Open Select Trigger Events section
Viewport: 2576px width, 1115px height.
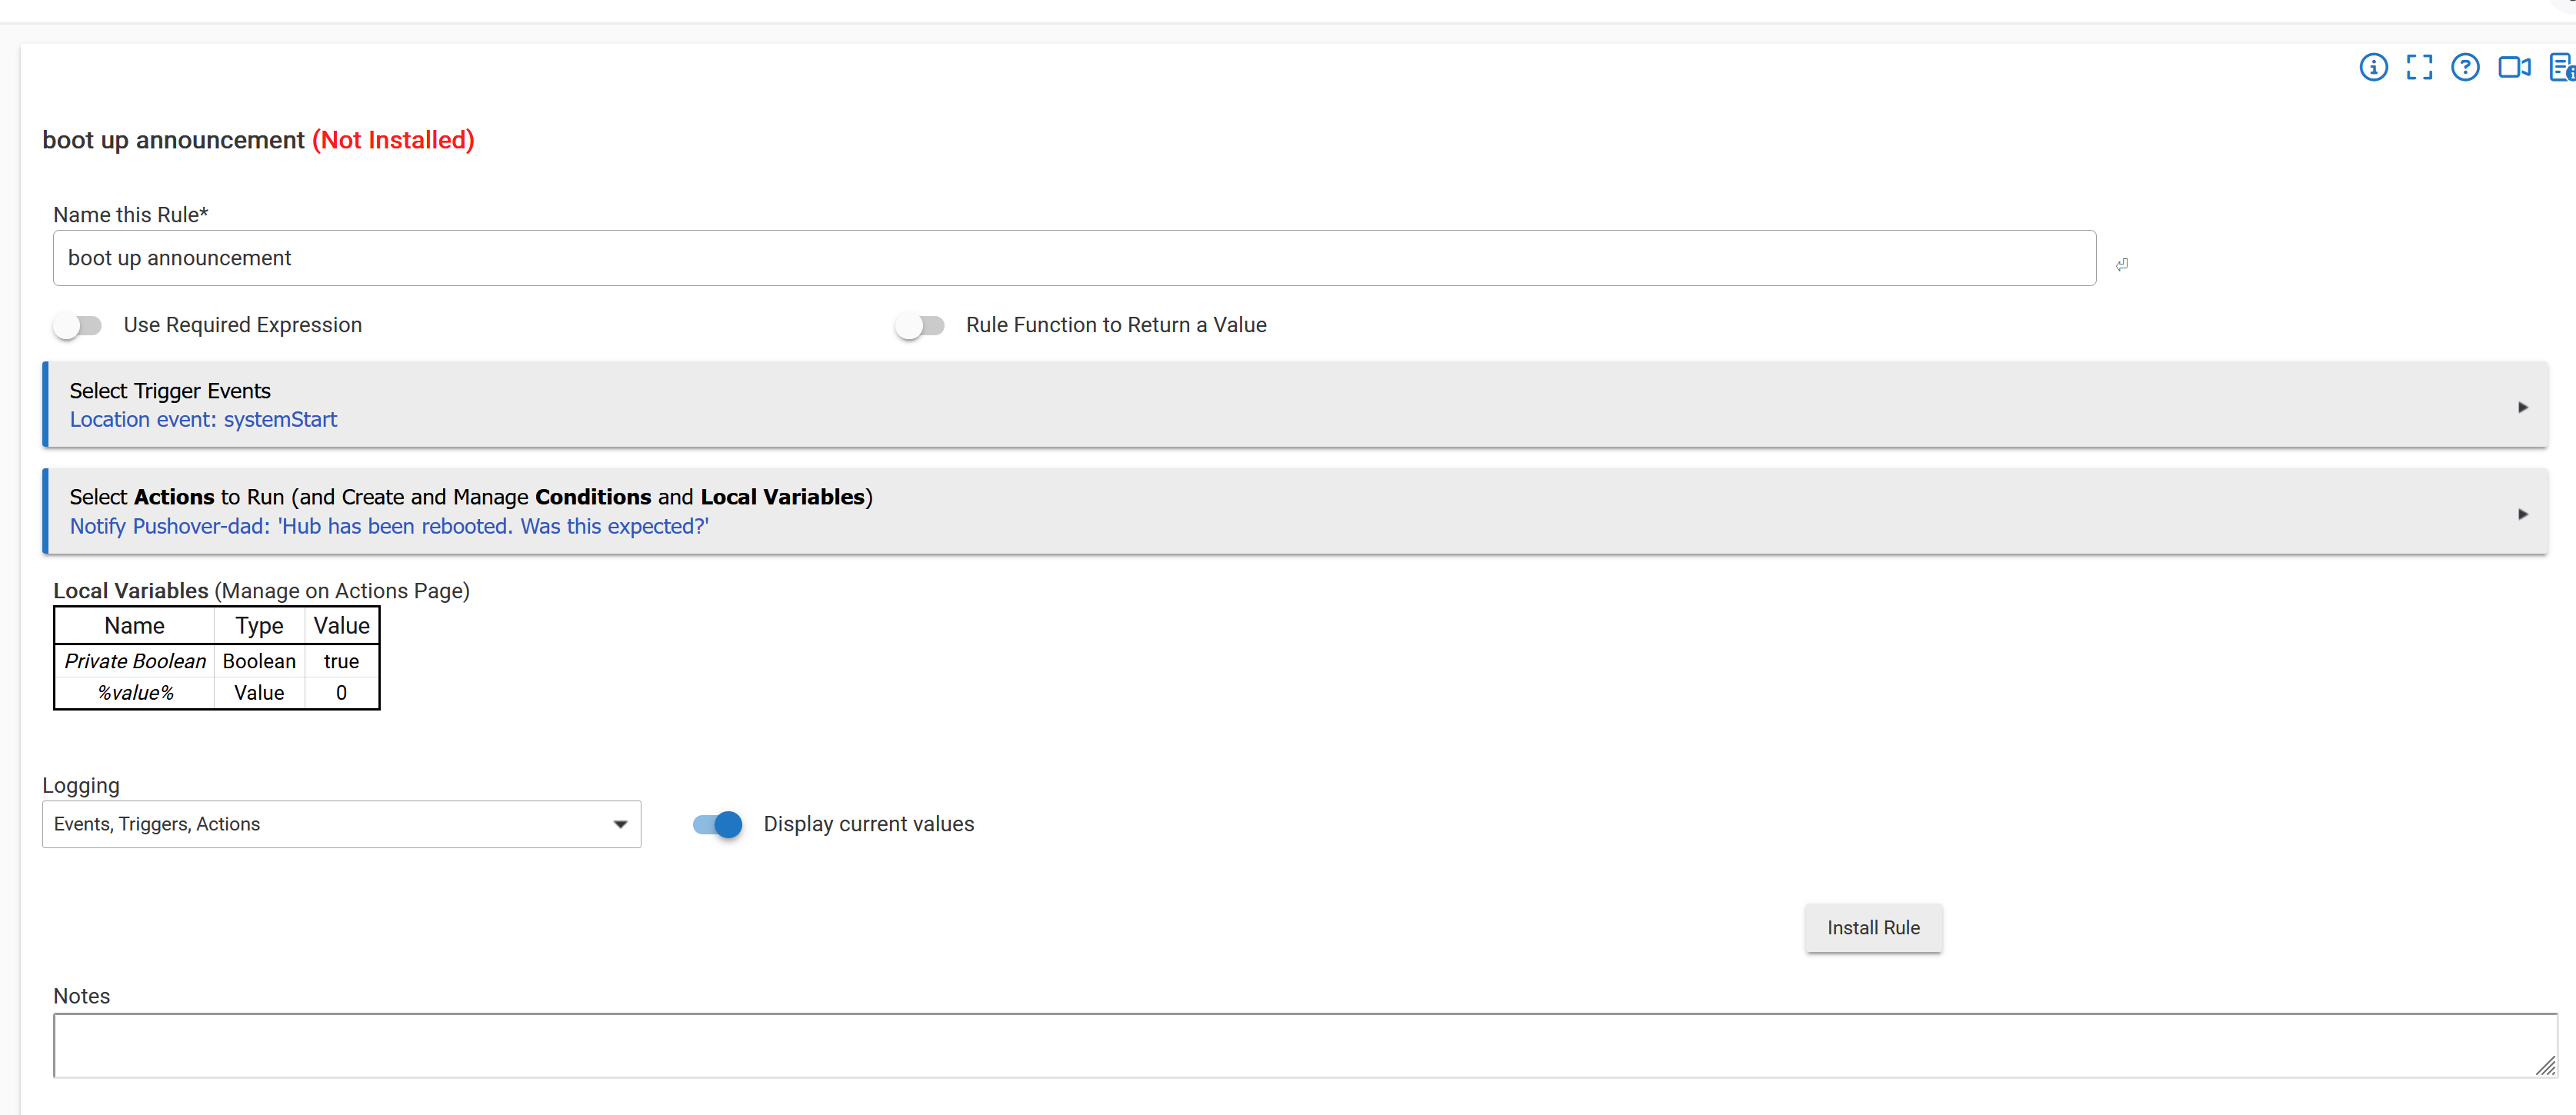(x=1295, y=404)
